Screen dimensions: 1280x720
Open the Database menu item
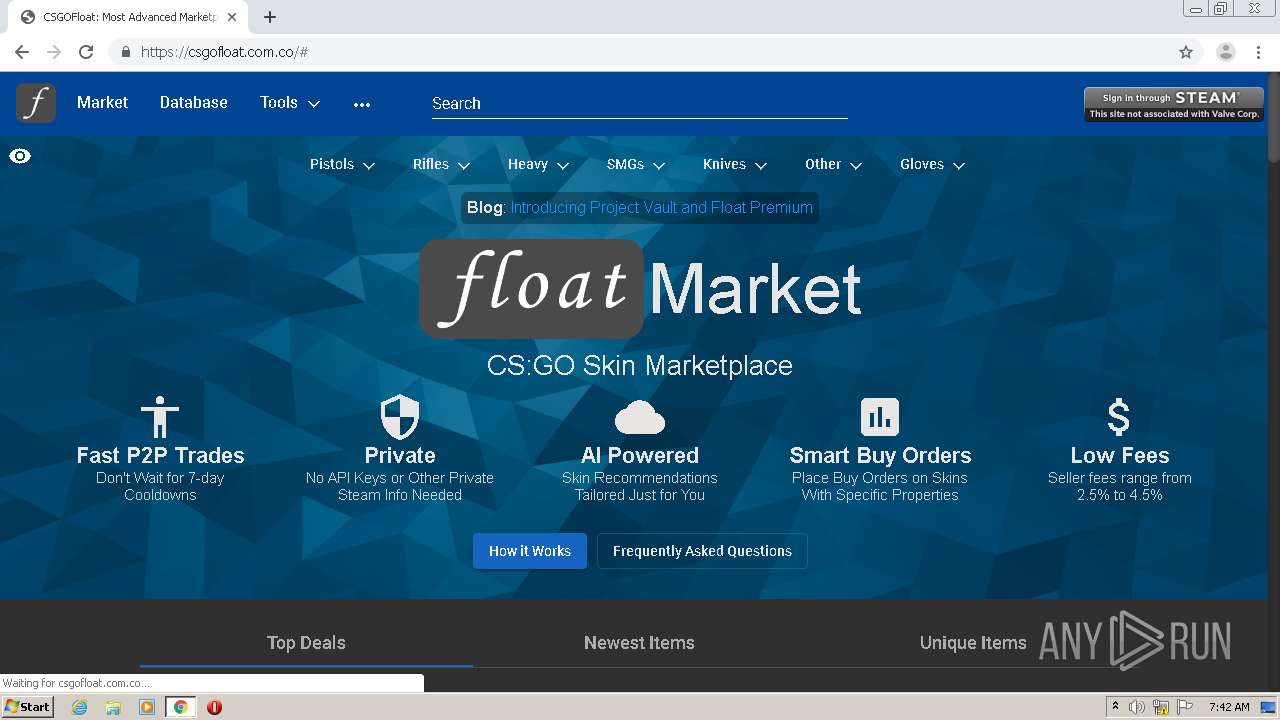pos(194,103)
